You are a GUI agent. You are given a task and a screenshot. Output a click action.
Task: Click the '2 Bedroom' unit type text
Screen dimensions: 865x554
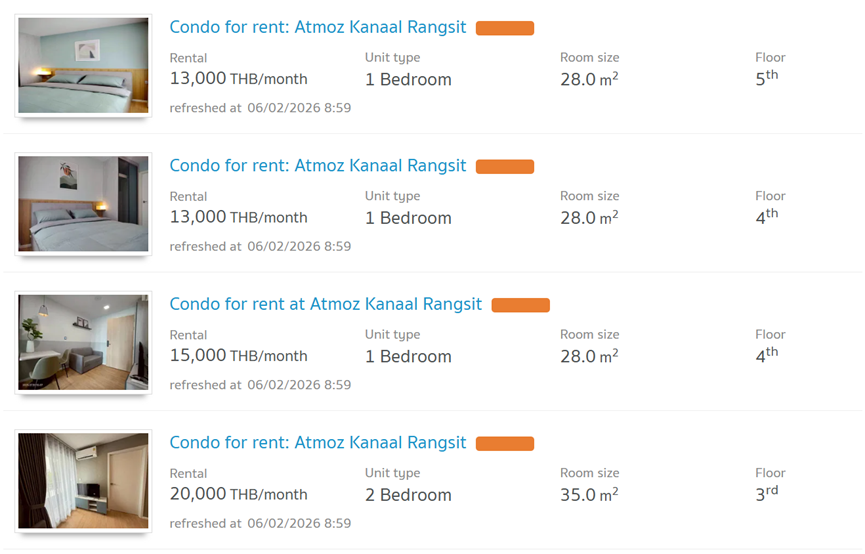point(408,495)
